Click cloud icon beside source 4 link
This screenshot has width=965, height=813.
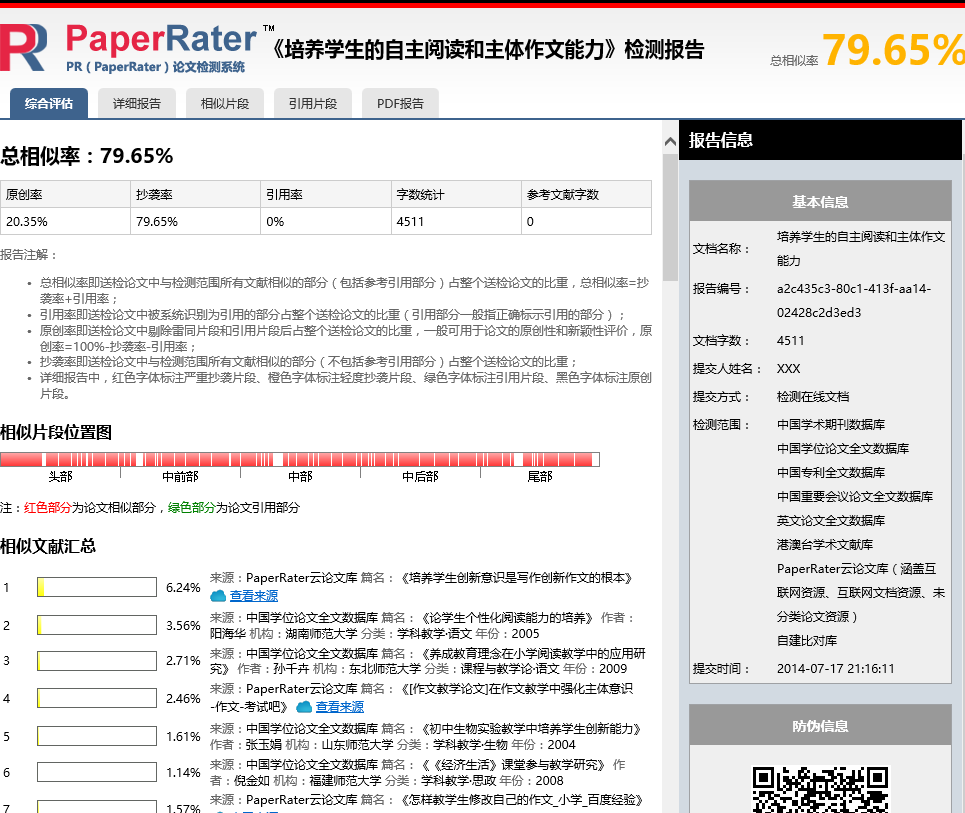point(305,707)
